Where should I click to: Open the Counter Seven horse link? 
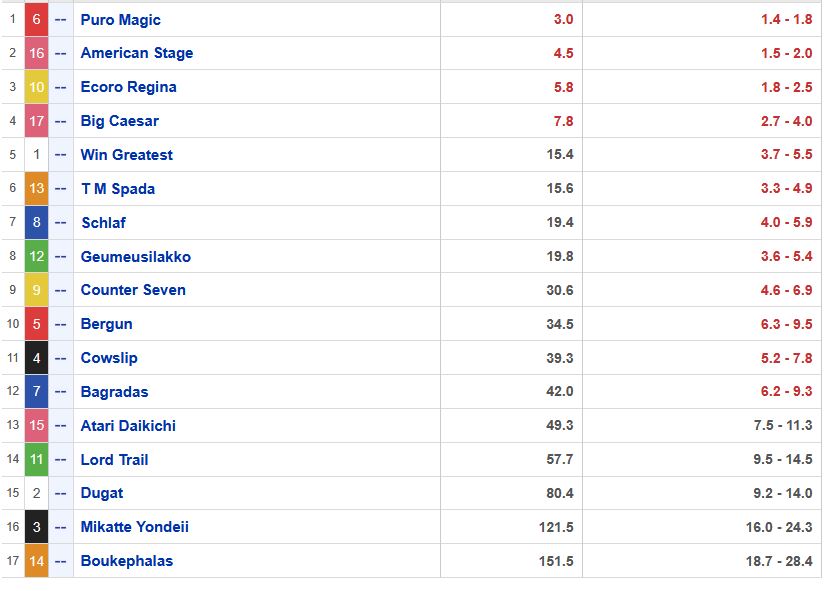coord(133,290)
